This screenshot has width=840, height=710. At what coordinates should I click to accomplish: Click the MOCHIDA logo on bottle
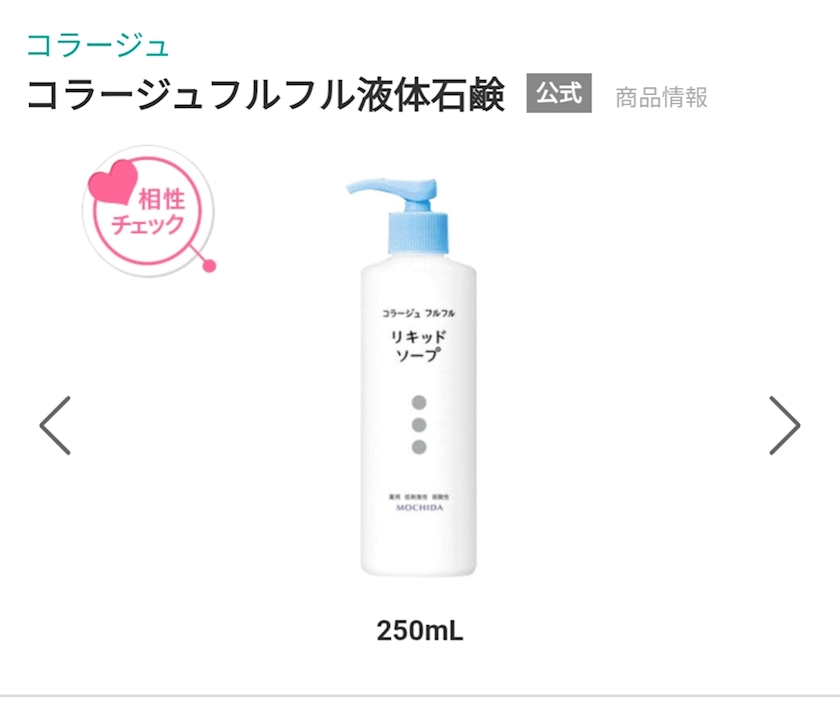tap(419, 507)
